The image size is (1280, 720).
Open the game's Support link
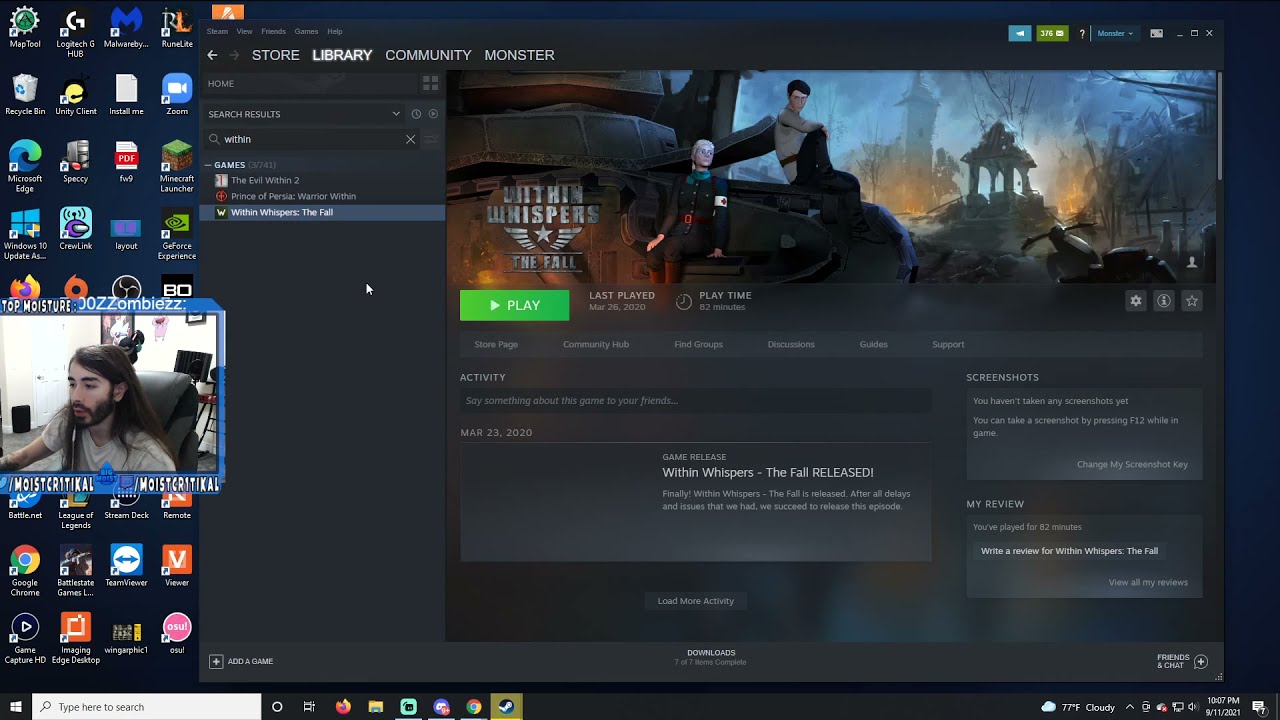pos(948,344)
